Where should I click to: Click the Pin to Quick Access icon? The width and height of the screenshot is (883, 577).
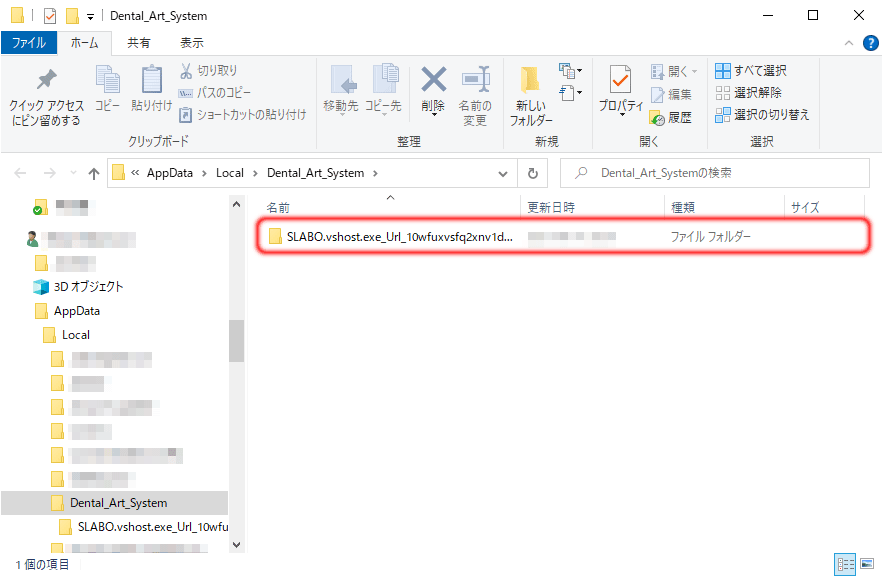point(46,81)
